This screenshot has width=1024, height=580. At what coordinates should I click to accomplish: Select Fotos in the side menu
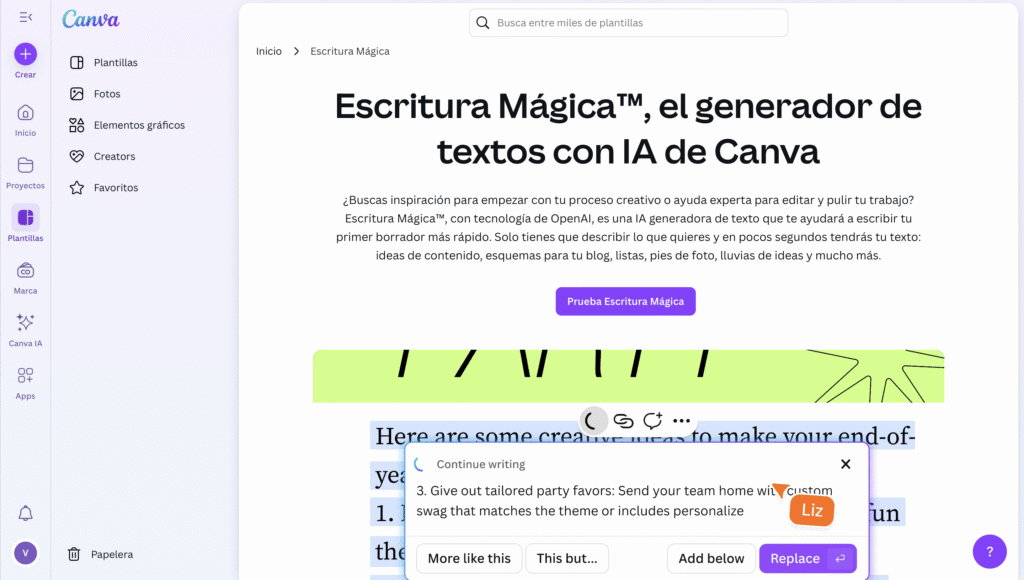106,94
